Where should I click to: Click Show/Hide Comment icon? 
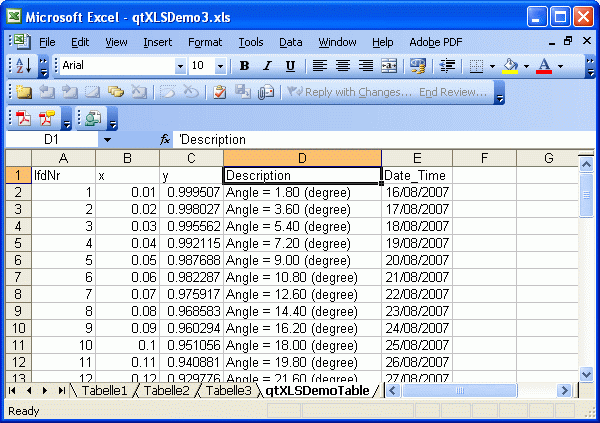pyautogui.click(x=93, y=92)
